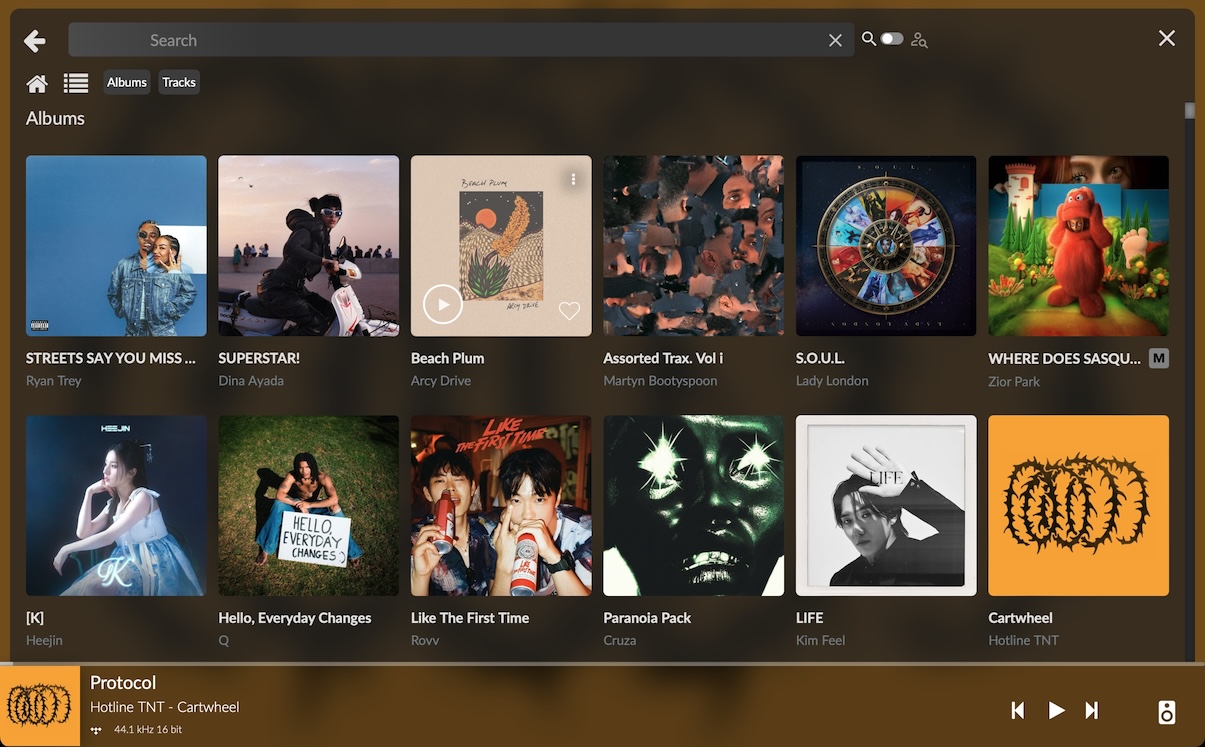Screen dimensions: 1205x747
Task: Open the S.O.U.L. album cover
Action: (886, 246)
